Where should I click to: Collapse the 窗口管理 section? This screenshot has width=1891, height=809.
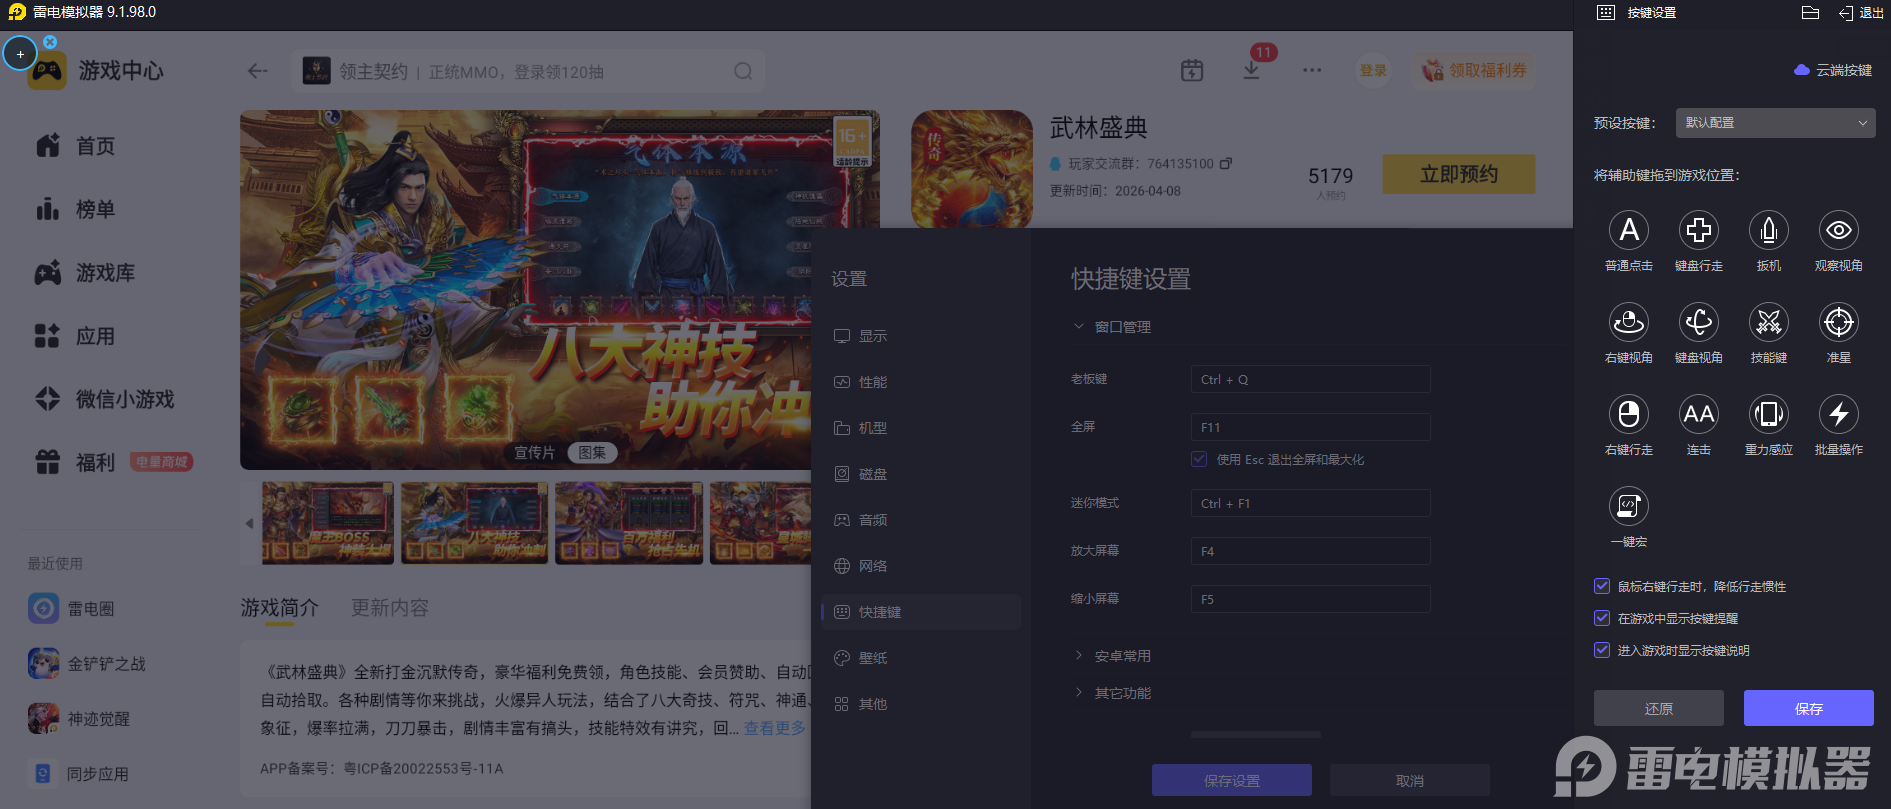pos(1112,327)
